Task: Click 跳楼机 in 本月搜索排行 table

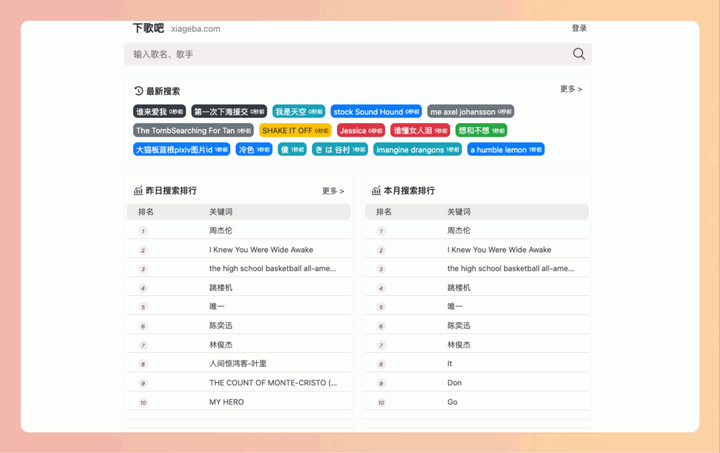Action: pos(459,288)
